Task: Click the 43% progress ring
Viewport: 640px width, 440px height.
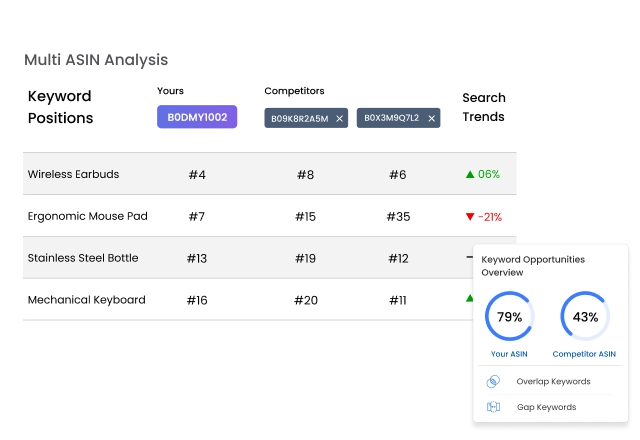Action: pyautogui.click(x=585, y=317)
